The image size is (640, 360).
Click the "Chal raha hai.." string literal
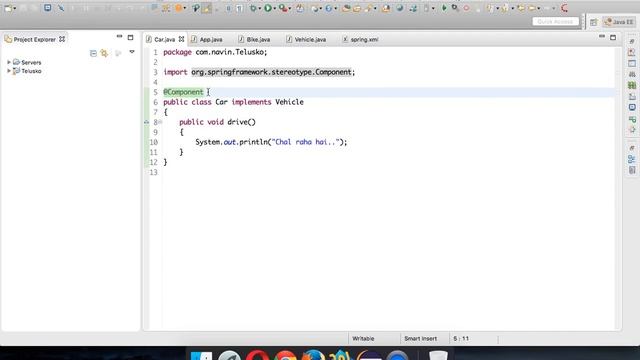tap(305, 142)
